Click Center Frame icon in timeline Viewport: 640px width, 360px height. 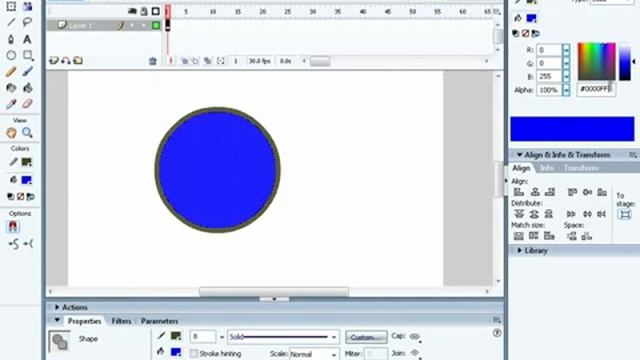[x=171, y=61]
